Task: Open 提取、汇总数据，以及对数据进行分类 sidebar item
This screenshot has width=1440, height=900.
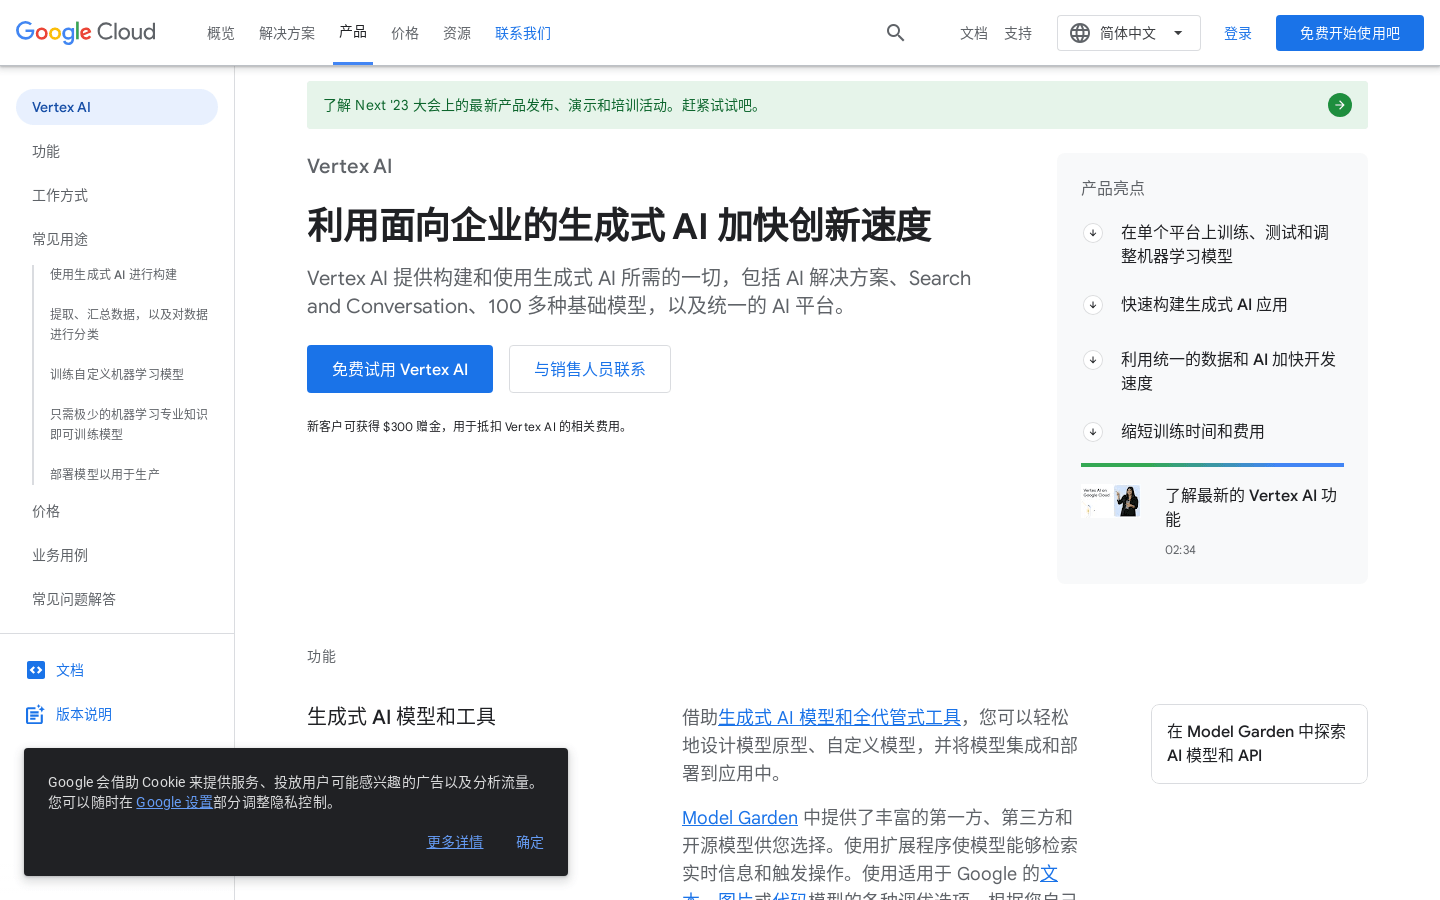Action: (x=129, y=324)
